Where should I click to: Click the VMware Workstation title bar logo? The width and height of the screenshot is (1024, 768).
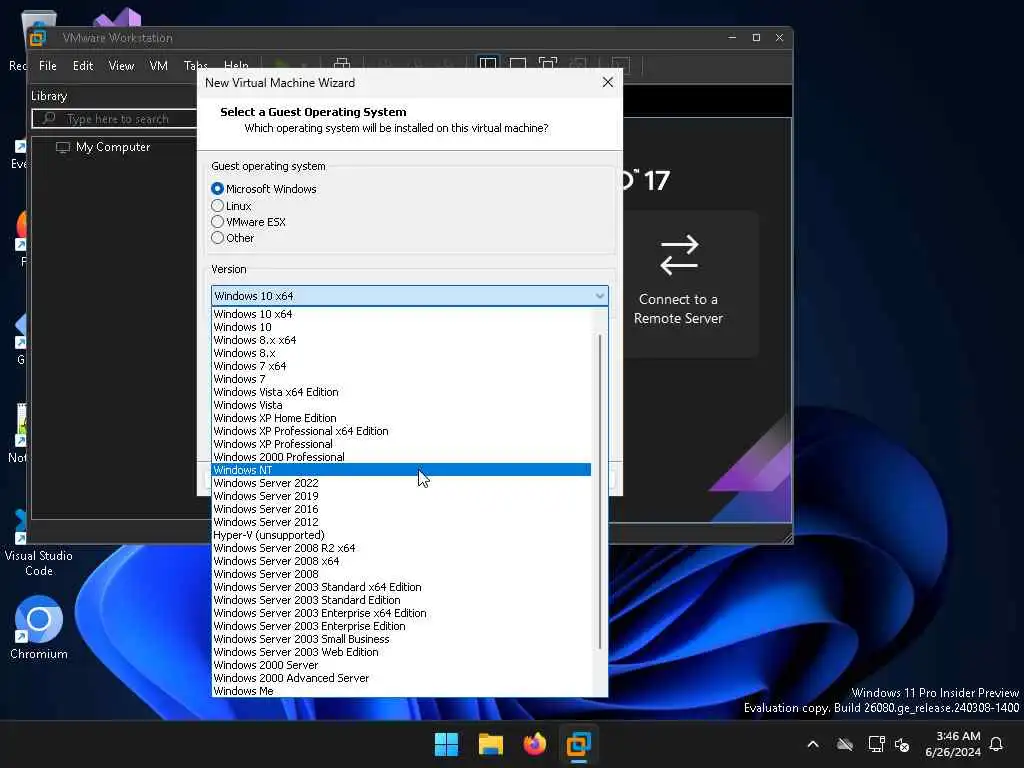tap(38, 38)
